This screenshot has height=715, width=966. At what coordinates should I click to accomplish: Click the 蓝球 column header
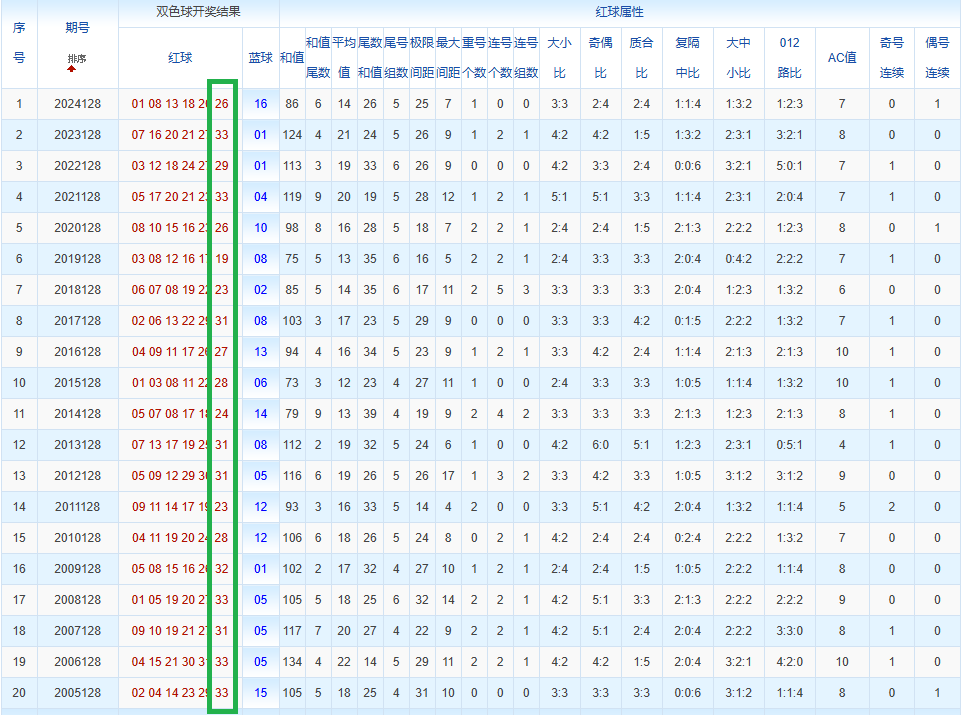tap(260, 58)
